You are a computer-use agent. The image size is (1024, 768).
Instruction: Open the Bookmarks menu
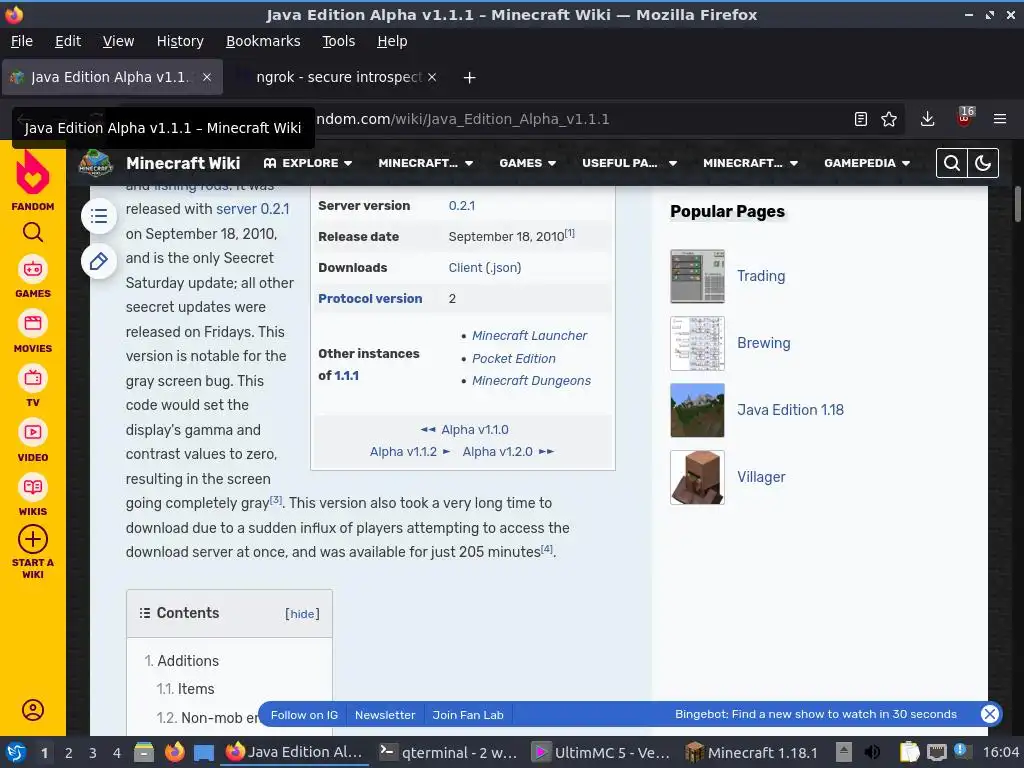(263, 41)
